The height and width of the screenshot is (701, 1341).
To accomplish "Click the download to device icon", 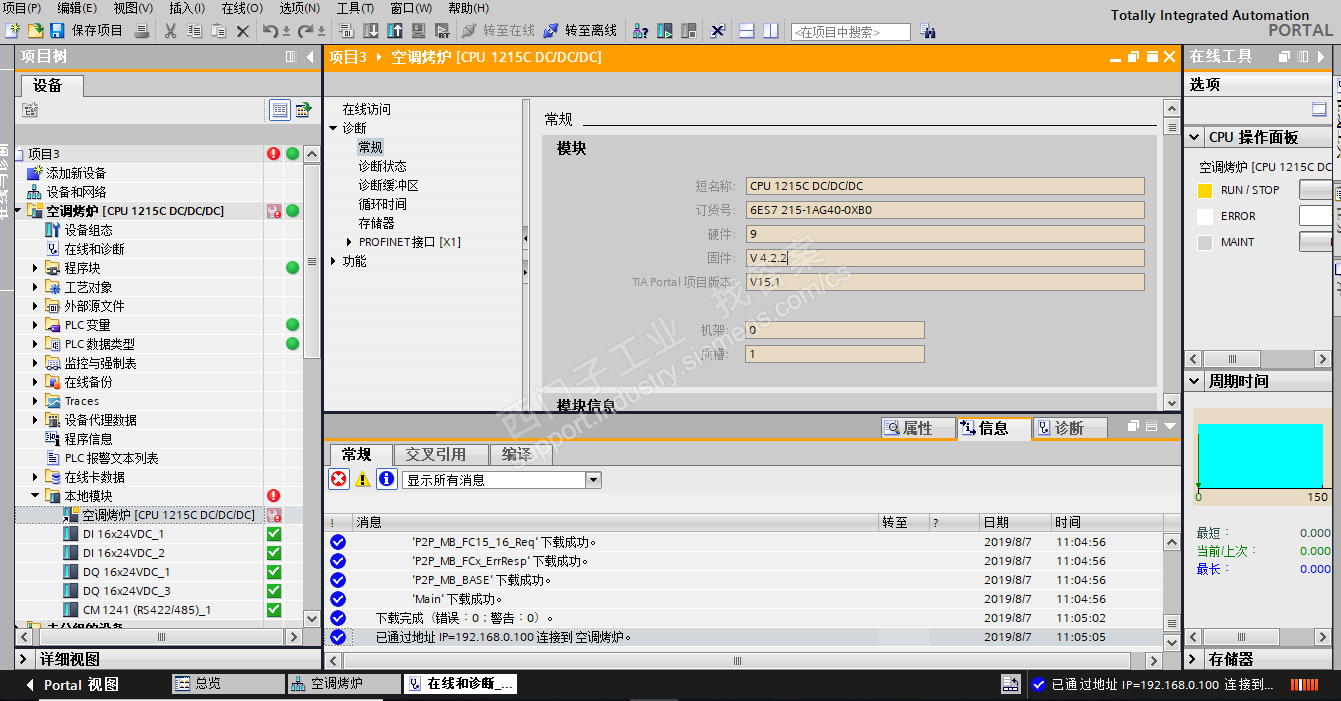I will (371, 31).
